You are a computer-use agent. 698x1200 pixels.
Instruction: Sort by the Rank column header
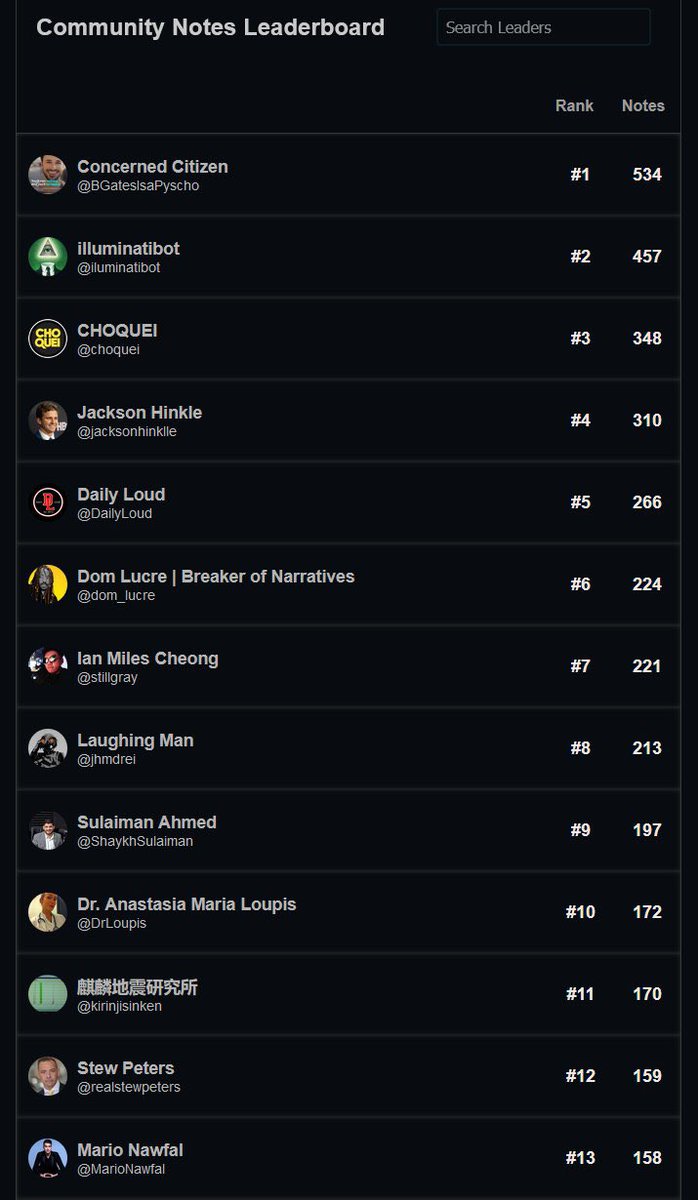[574, 105]
